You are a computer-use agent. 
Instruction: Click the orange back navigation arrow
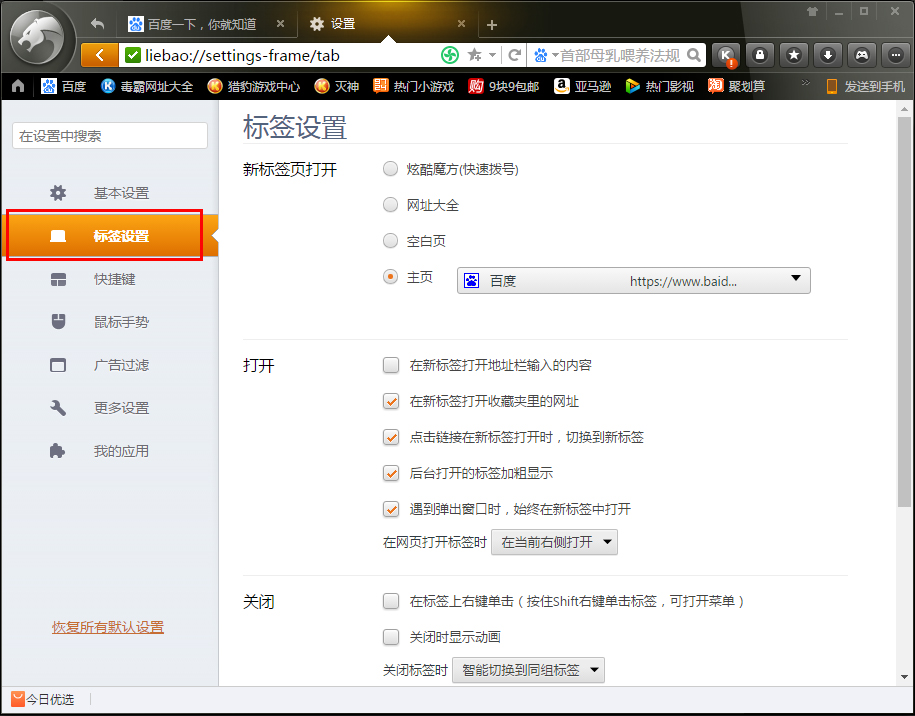click(x=97, y=57)
